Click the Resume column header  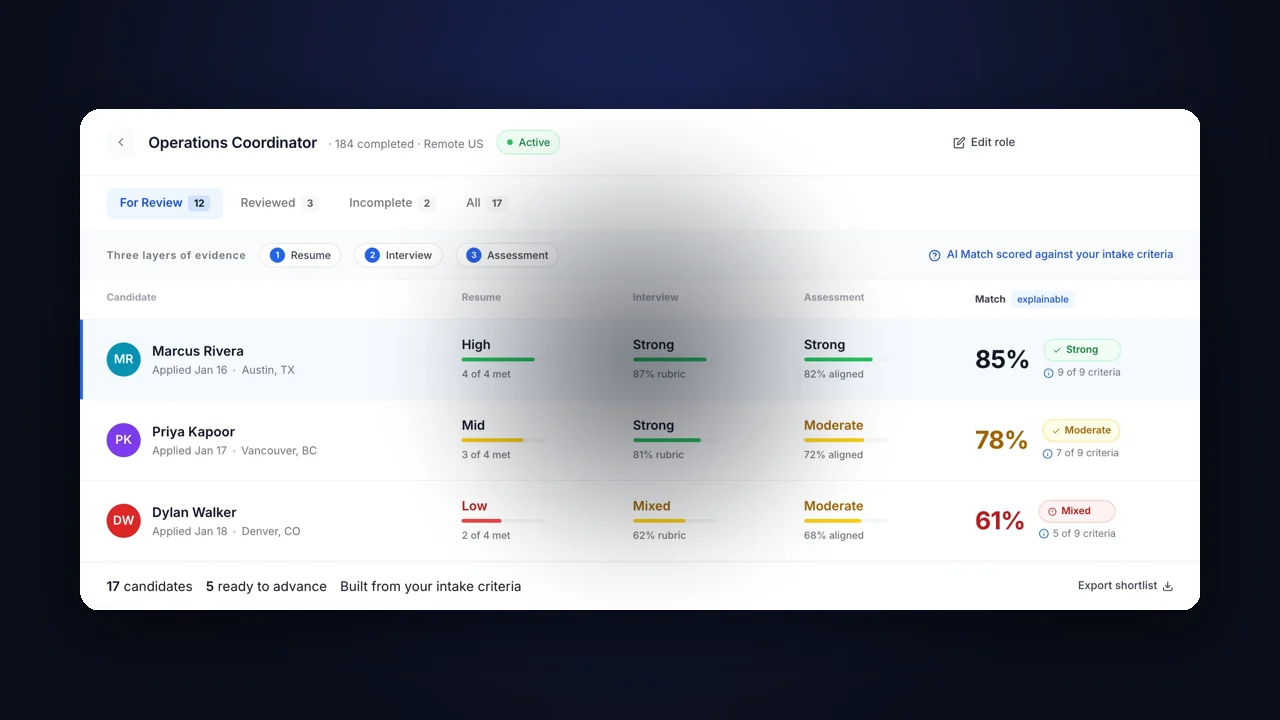click(x=481, y=297)
